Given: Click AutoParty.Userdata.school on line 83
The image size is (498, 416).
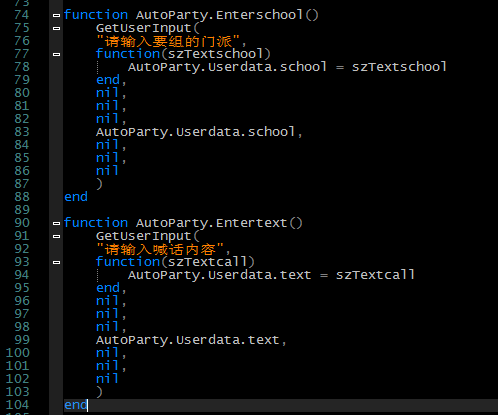Looking at the screenshot, I should pos(196,132).
